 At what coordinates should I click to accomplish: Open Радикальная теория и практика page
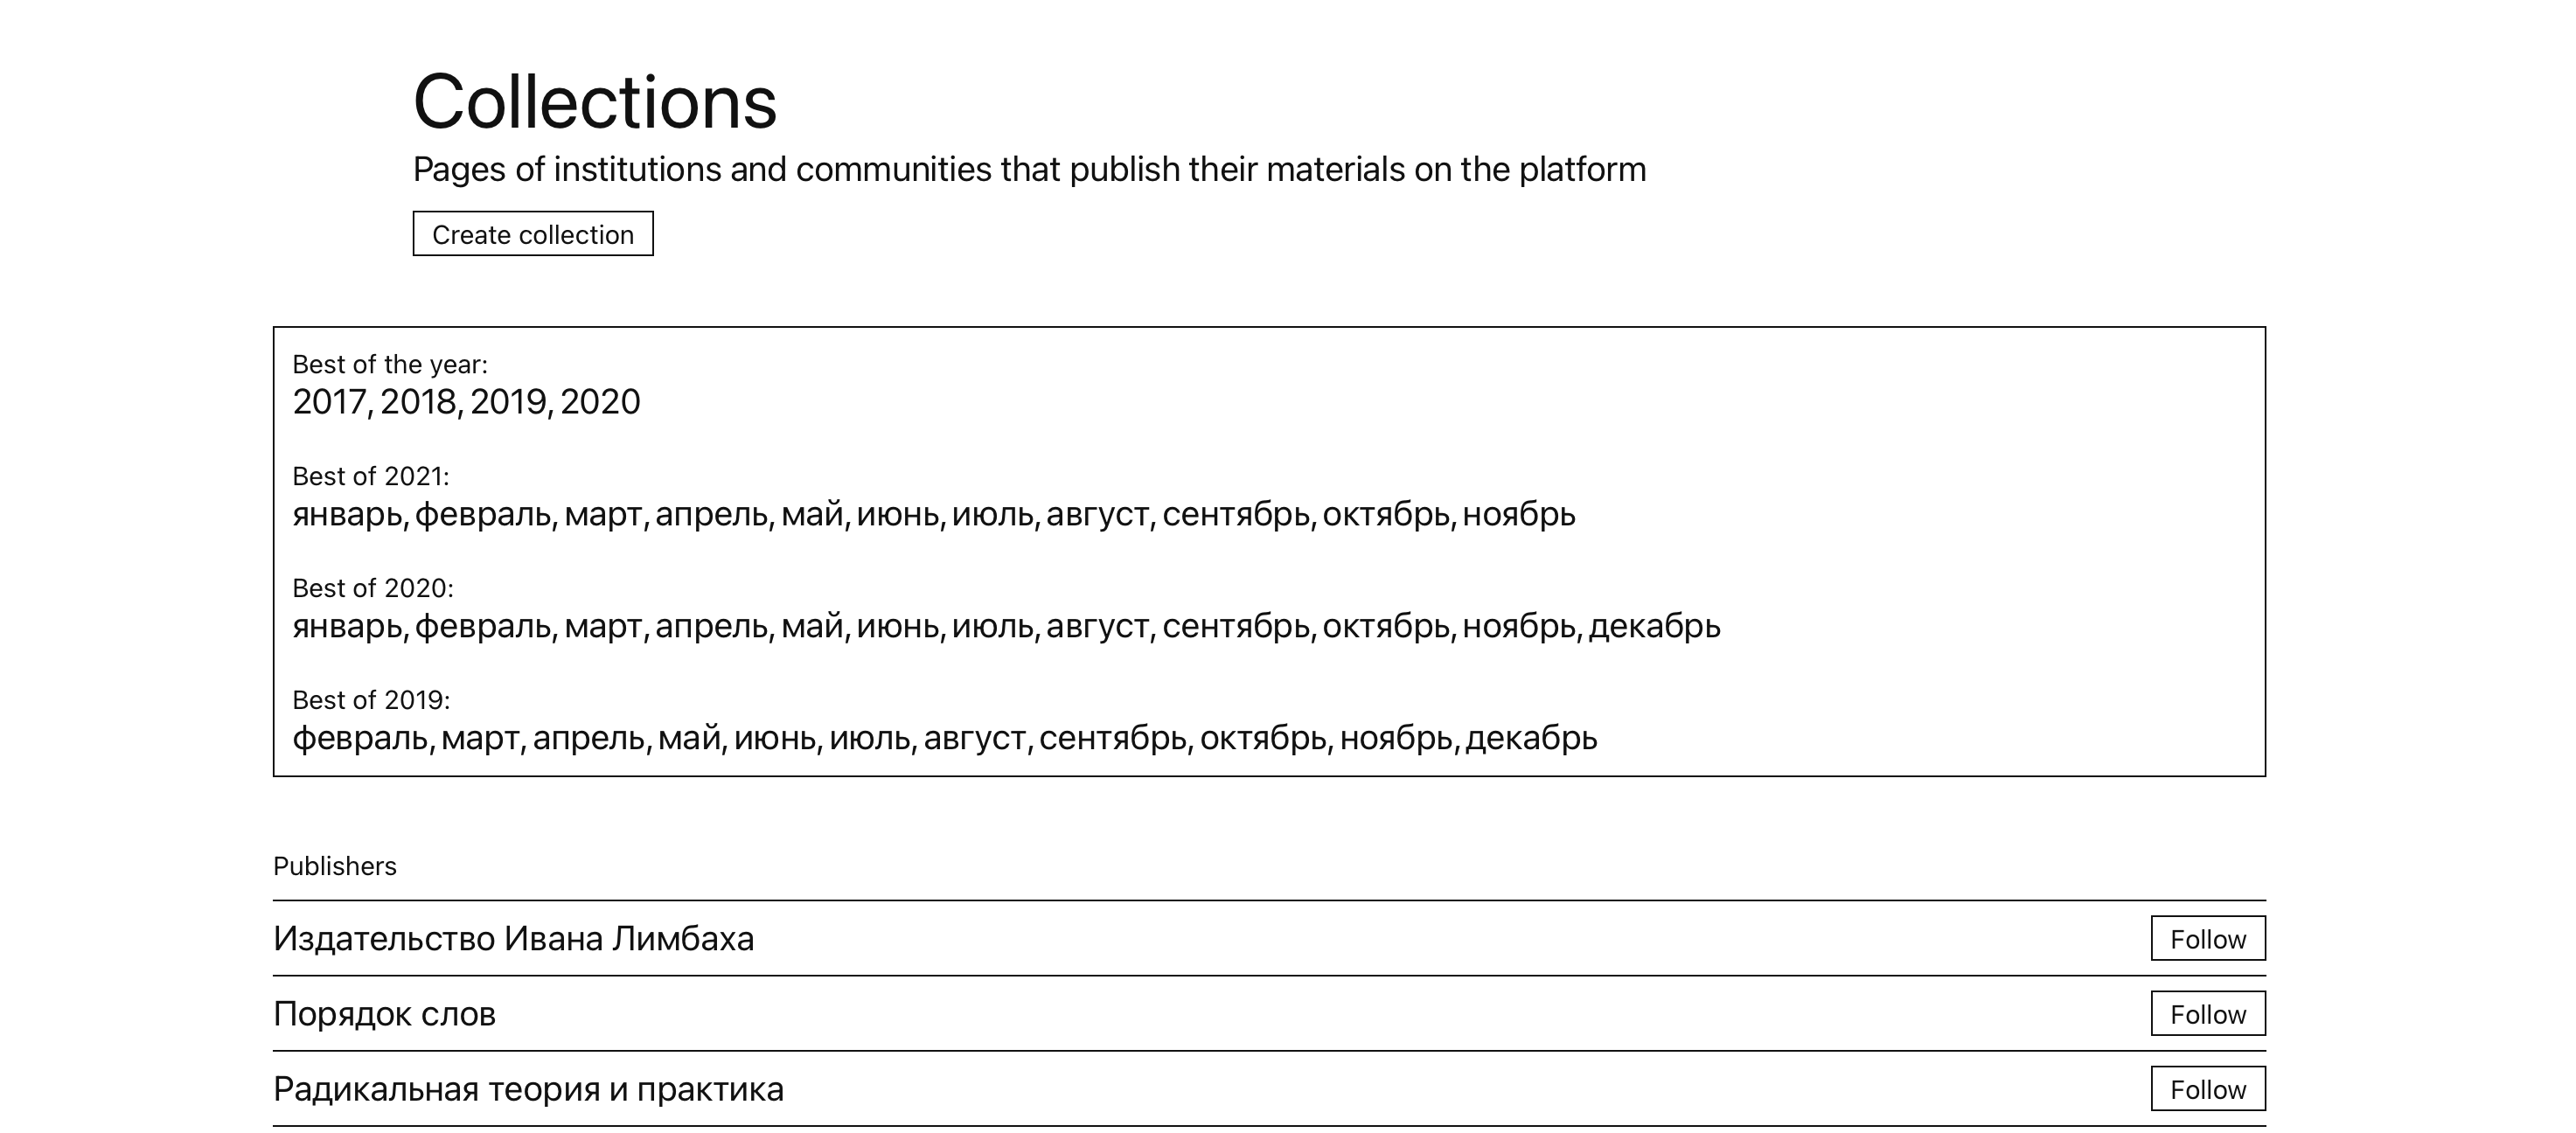(x=528, y=1089)
